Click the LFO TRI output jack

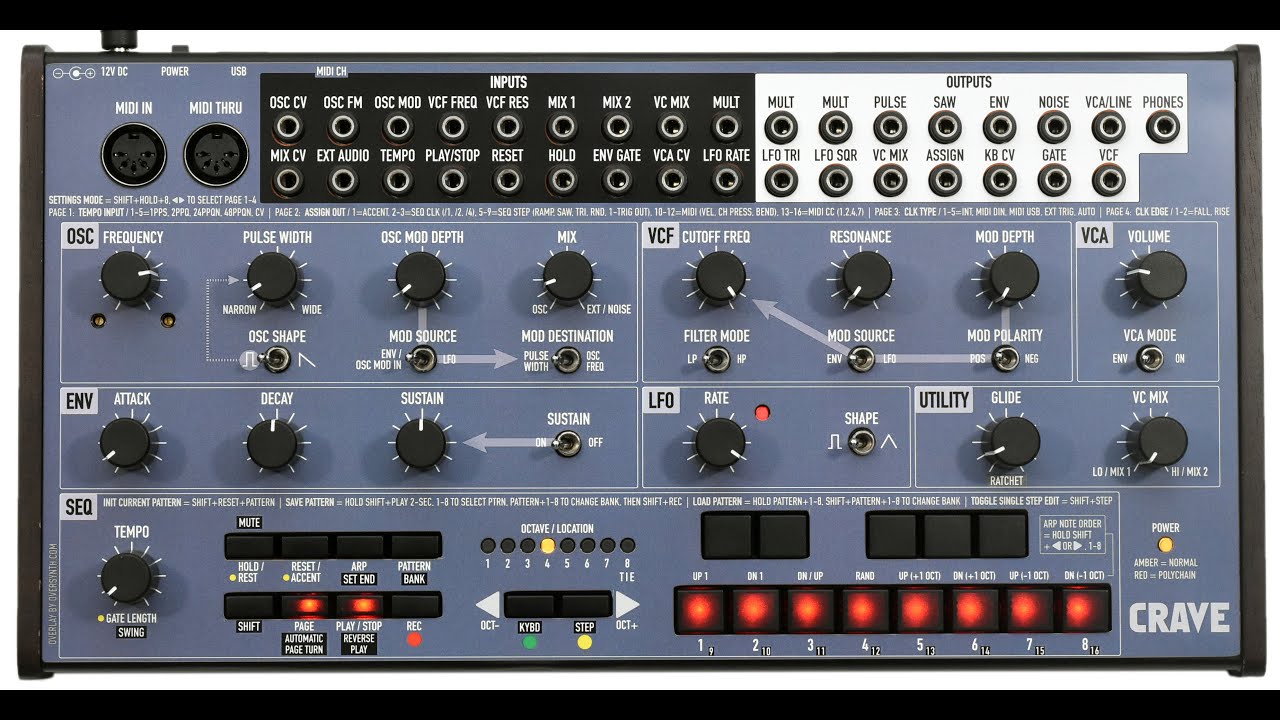click(781, 180)
